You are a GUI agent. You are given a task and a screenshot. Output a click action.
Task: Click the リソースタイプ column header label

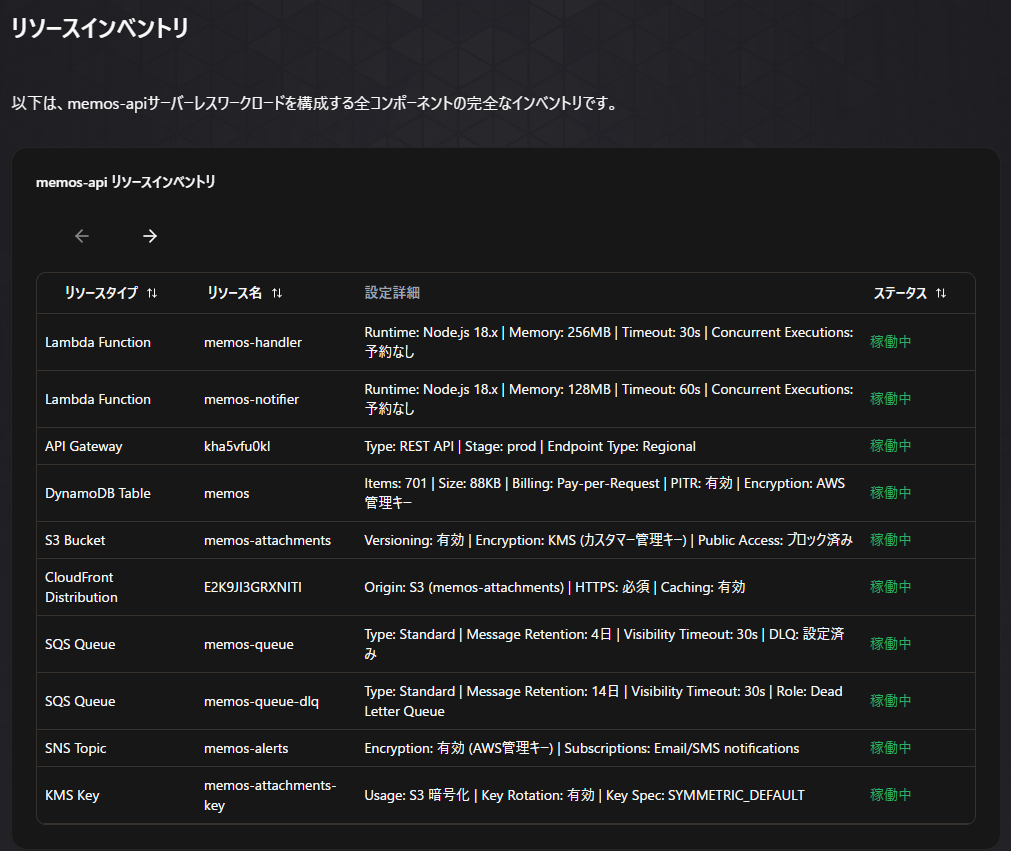coord(101,293)
